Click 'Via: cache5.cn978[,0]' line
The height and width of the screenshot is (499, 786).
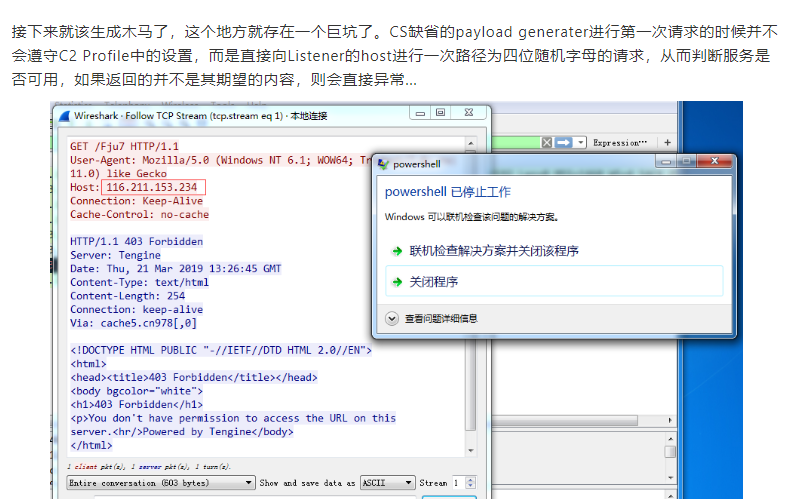coord(133,323)
